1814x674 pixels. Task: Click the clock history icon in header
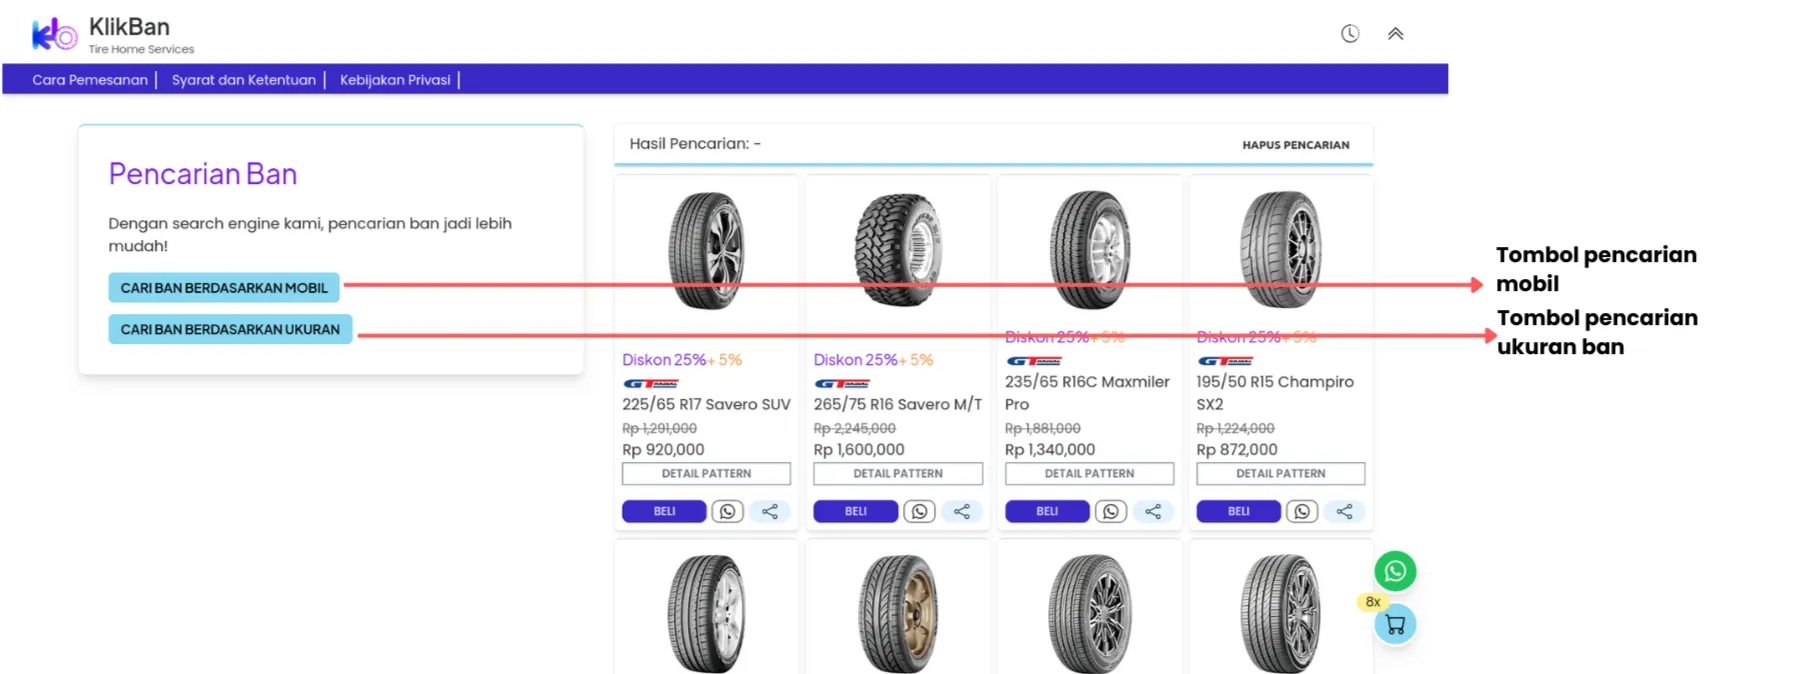pyautogui.click(x=1349, y=34)
